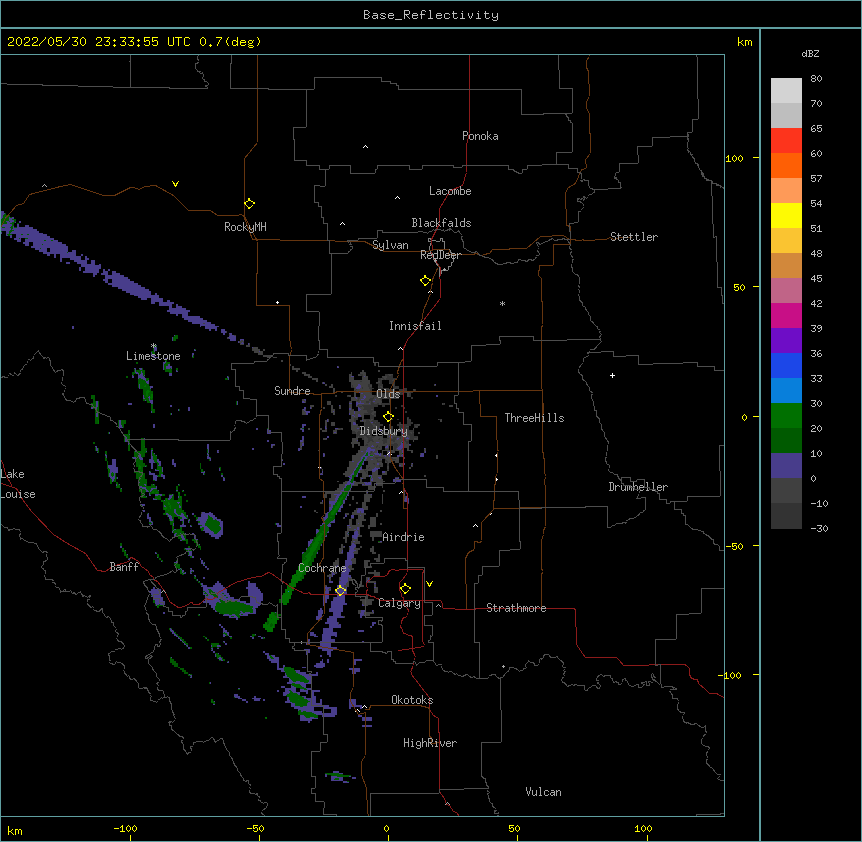This screenshot has width=862, height=842.
Task: Click the 65 value in dBZ legend
Action: (x=816, y=129)
